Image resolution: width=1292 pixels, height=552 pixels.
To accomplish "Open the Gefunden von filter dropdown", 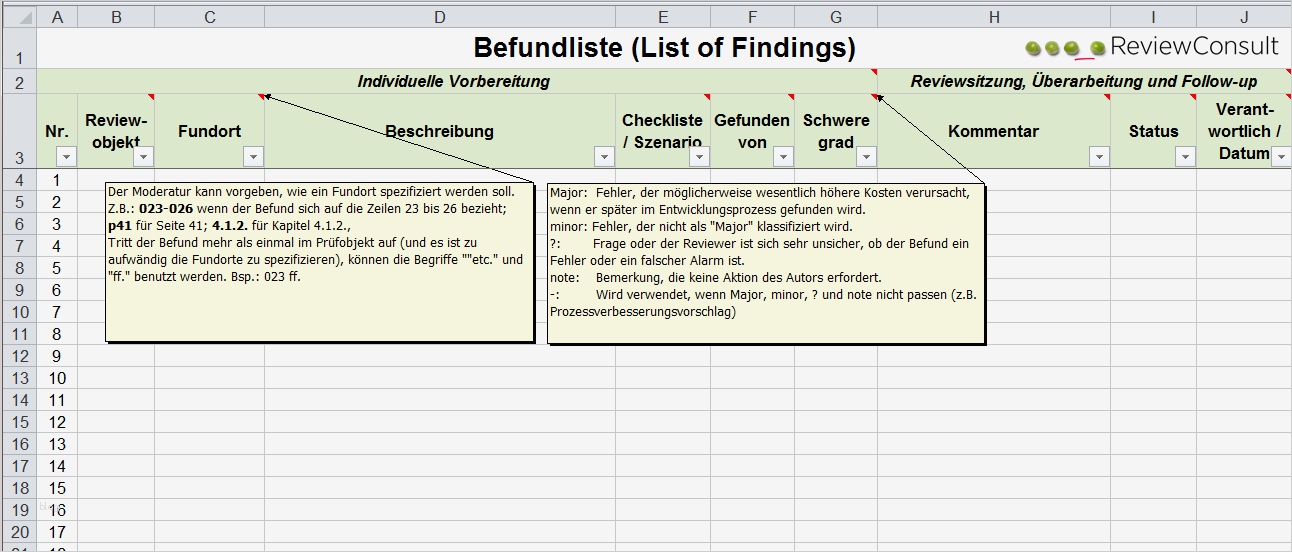I will coord(784,156).
